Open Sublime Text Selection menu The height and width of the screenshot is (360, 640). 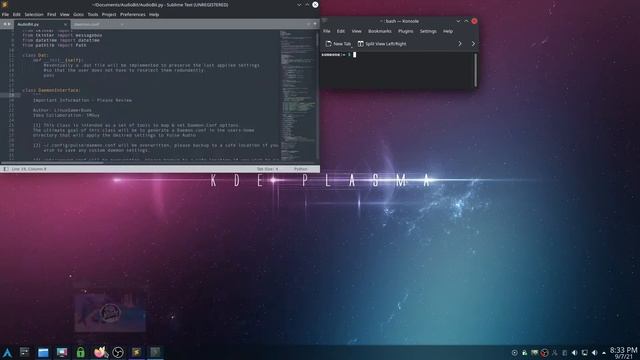click(34, 14)
